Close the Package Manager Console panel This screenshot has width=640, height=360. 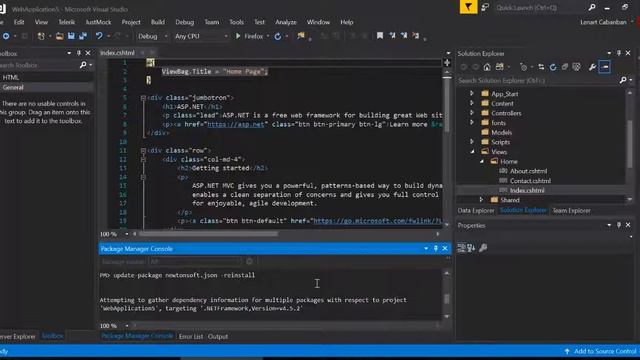445,248
